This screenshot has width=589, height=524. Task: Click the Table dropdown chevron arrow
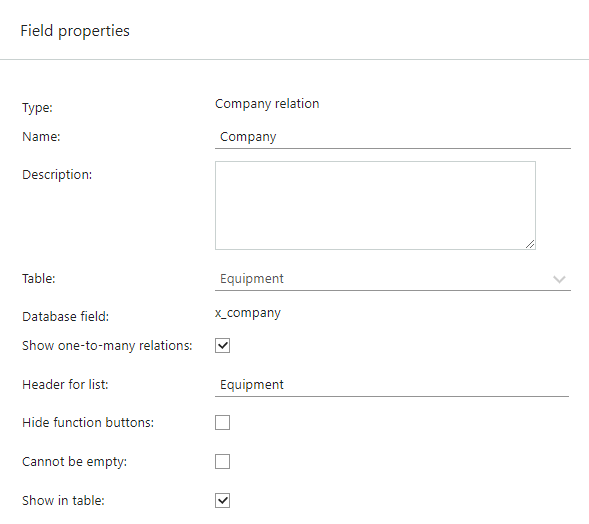pyautogui.click(x=559, y=279)
